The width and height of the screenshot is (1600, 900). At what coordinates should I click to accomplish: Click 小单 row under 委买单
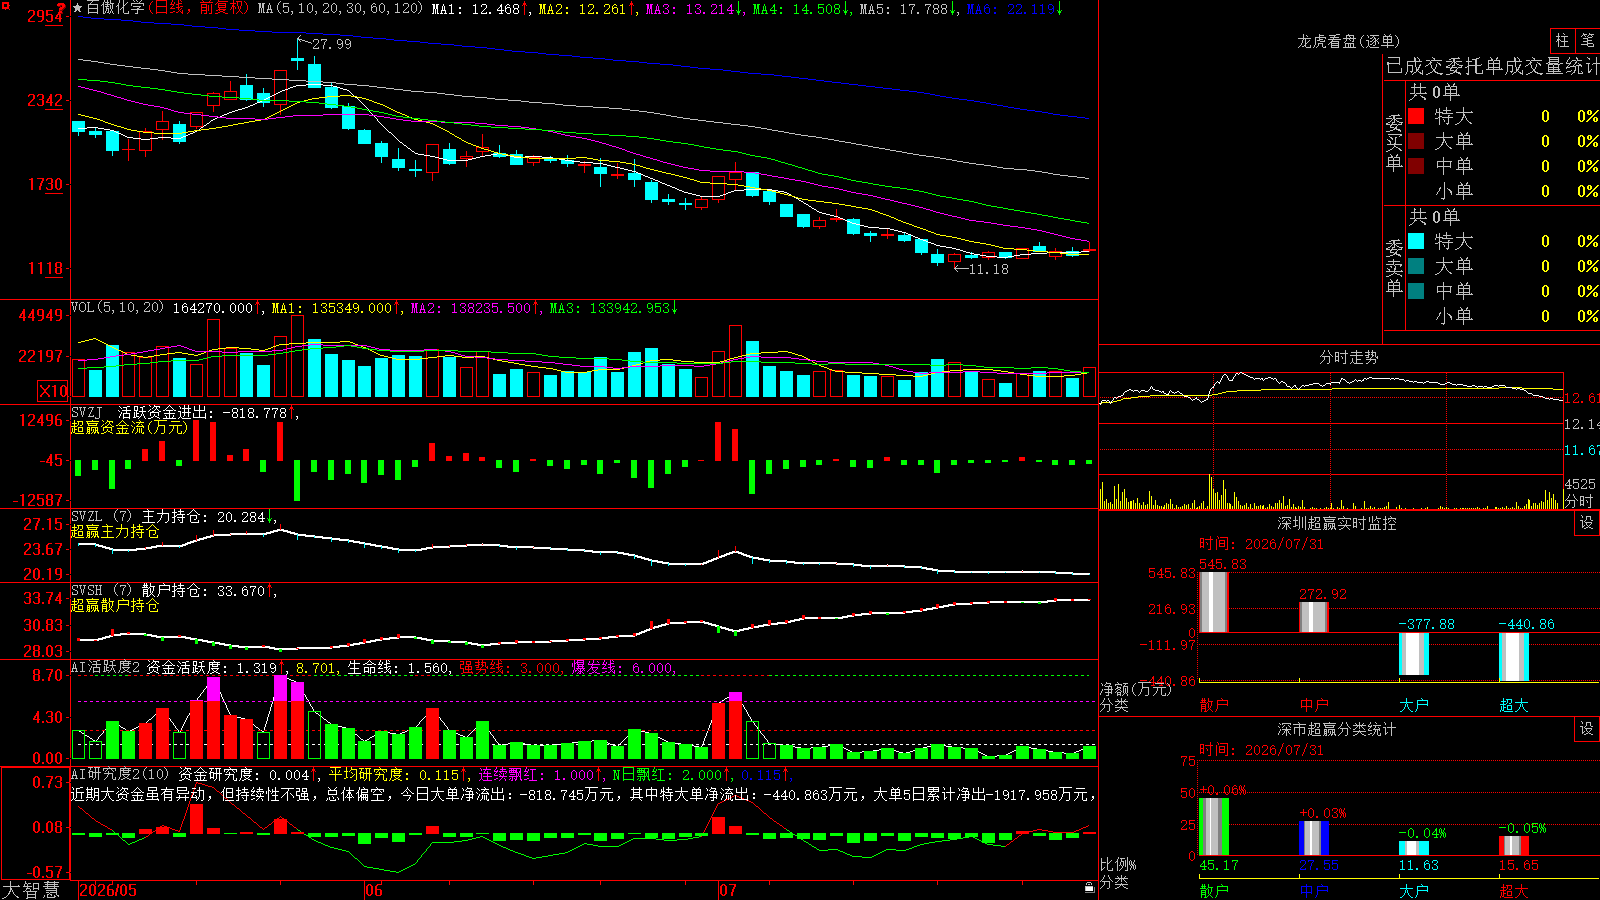pyautogui.click(x=1504, y=191)
